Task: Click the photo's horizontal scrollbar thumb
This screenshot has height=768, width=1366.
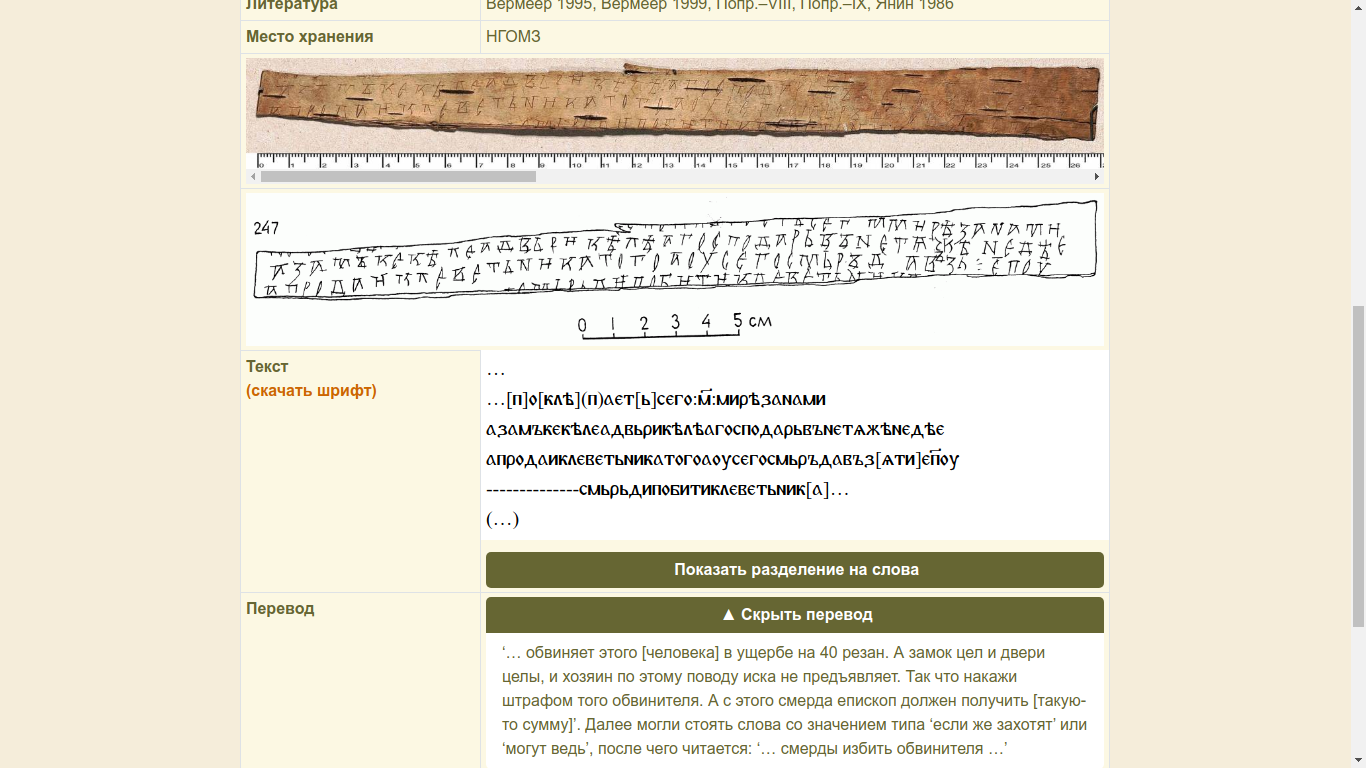Action: pos(398,177)
